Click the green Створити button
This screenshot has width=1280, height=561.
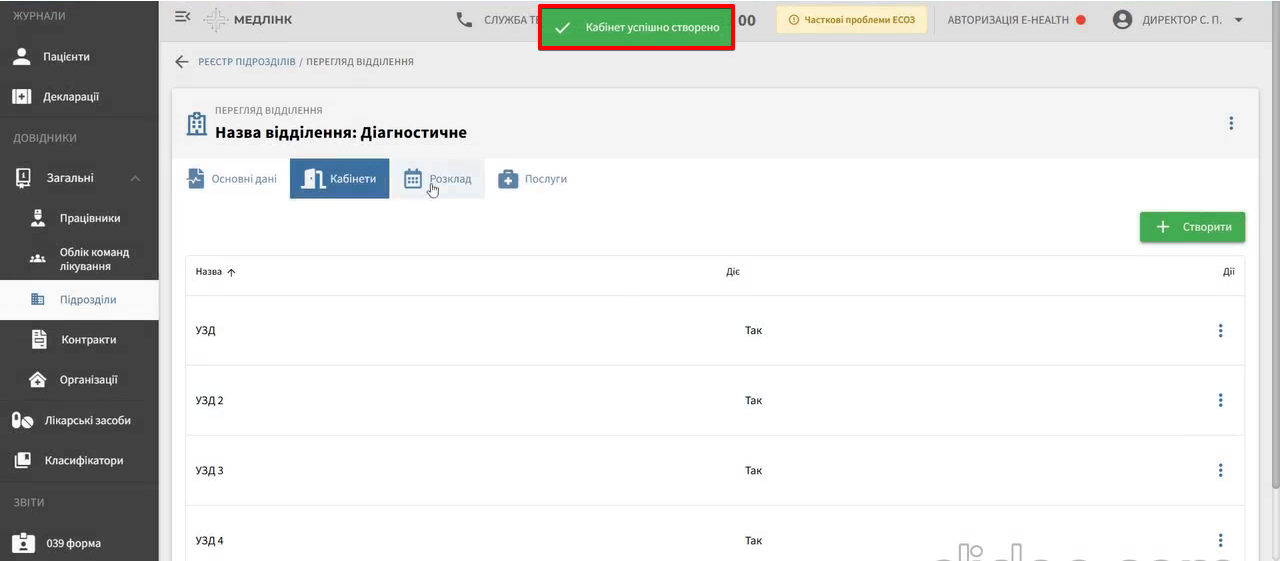point(1192,227)
